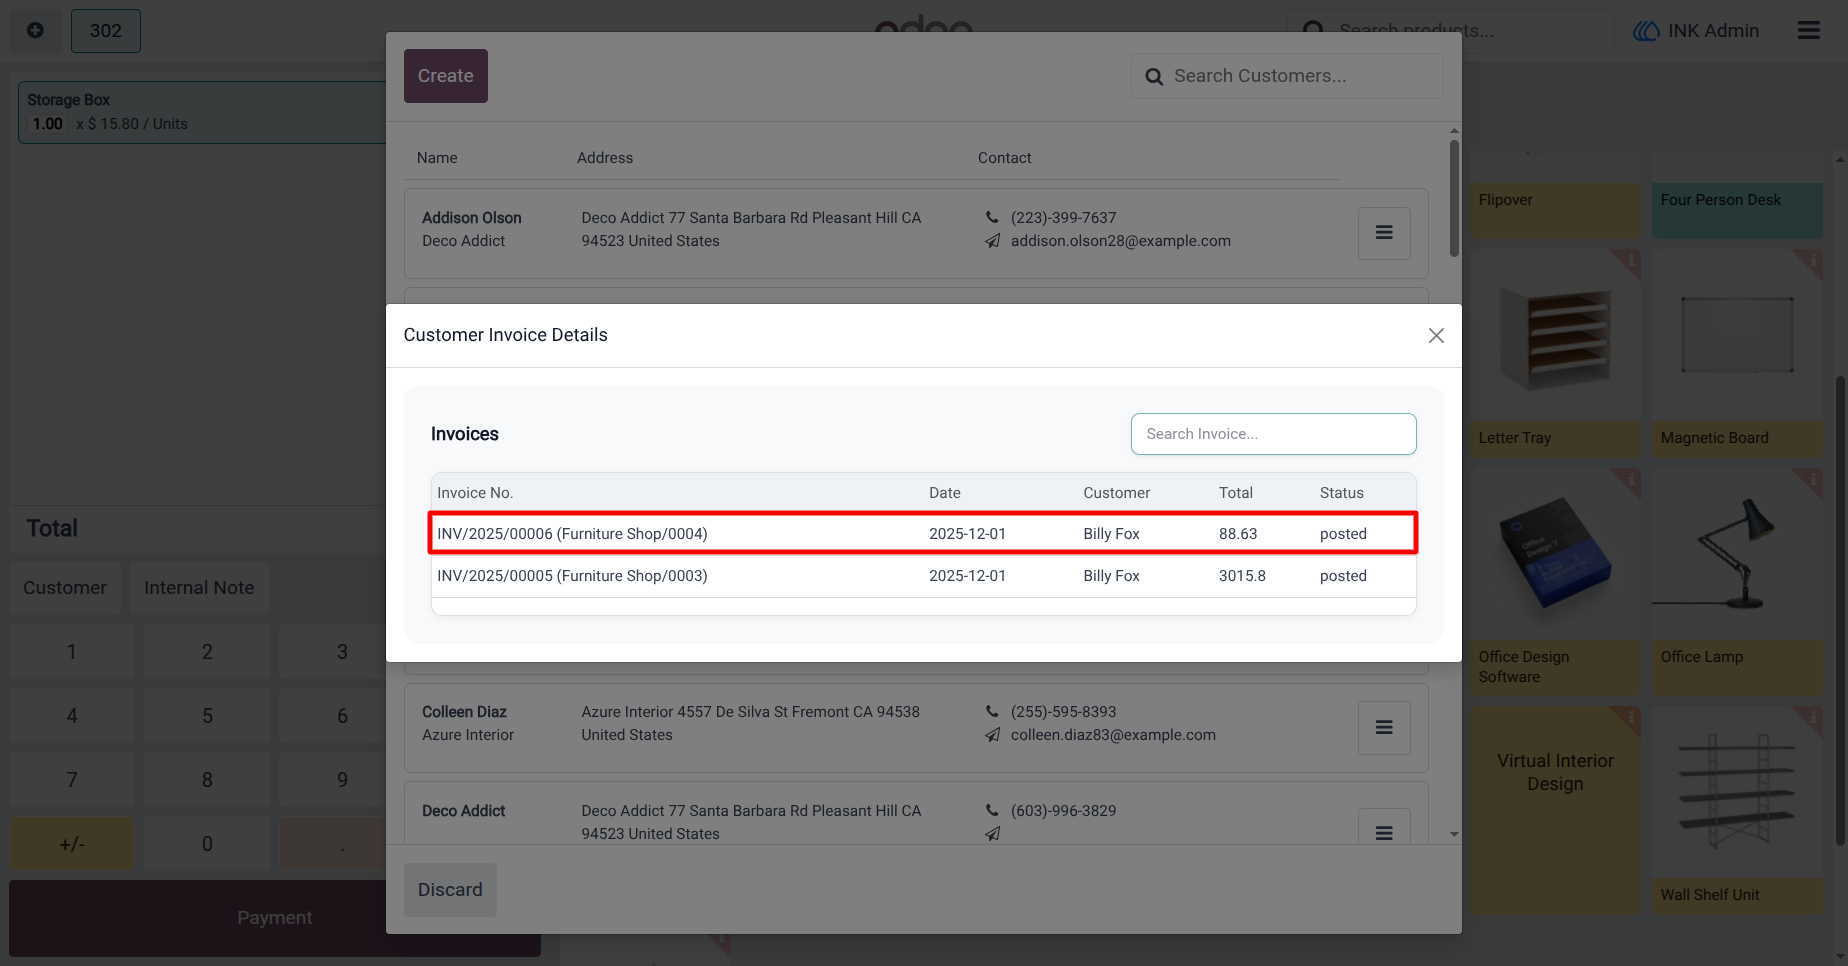Close the Customer Invoice Details dialog

(x=1436, y=336)
